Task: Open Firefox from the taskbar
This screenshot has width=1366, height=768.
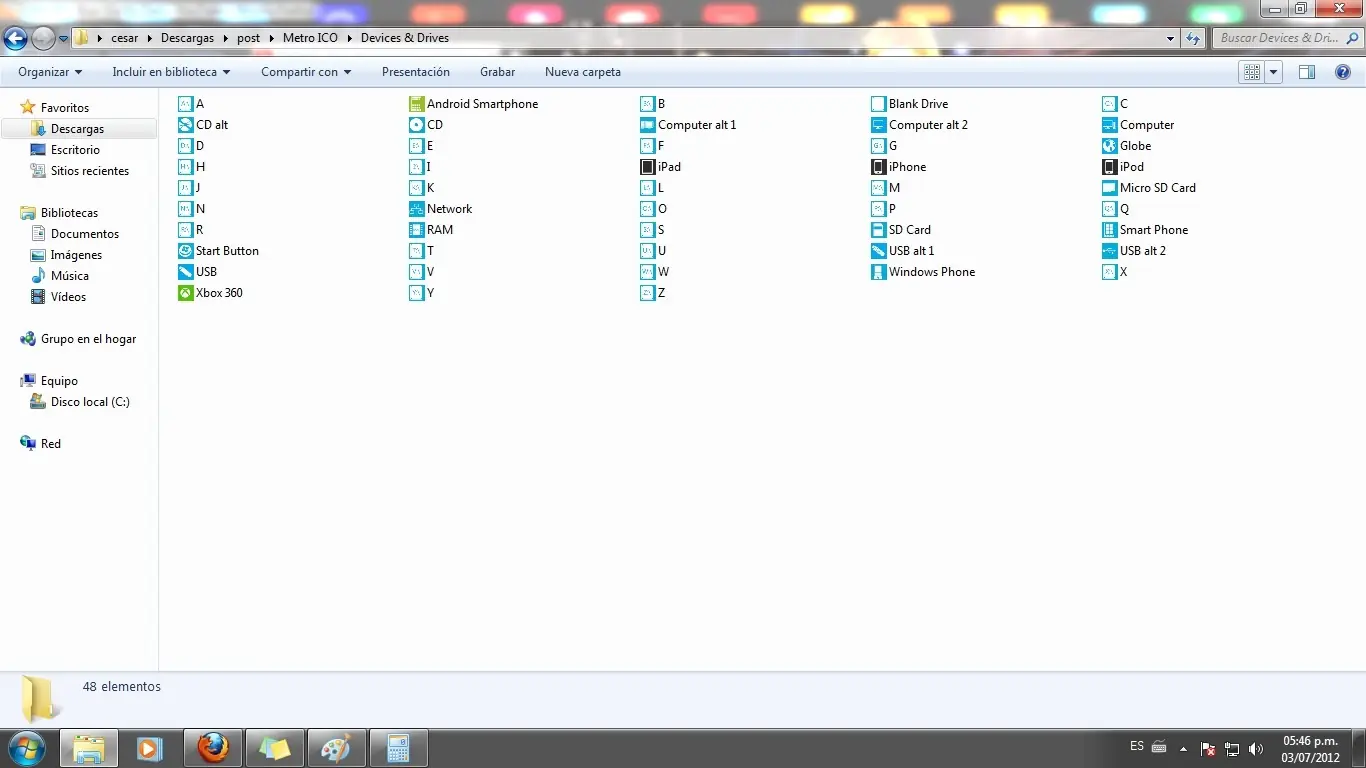Action: tap(213, 748)
